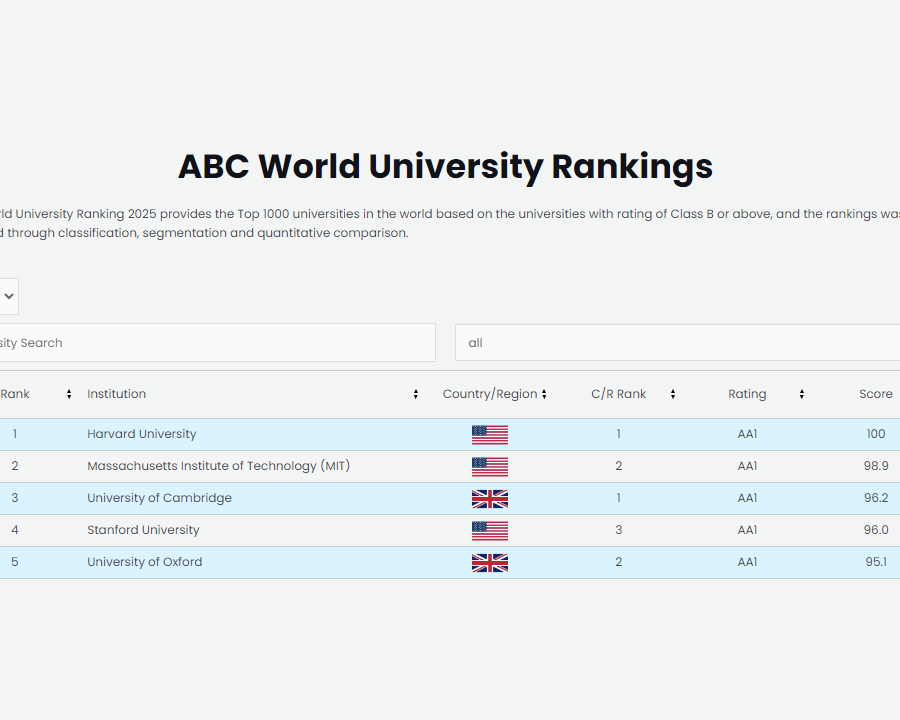Click the US flag in Stanford row
The width and height of the screenshot is (900, 720).
click(490, 531)
